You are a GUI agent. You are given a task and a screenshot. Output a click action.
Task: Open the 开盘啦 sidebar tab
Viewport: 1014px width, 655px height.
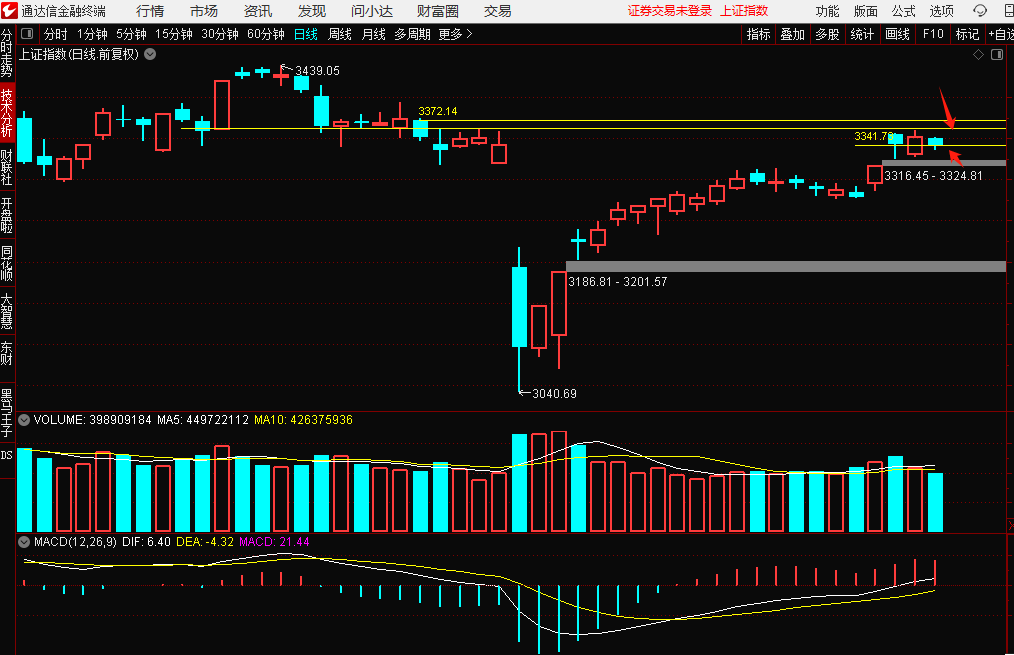(6, 215)
